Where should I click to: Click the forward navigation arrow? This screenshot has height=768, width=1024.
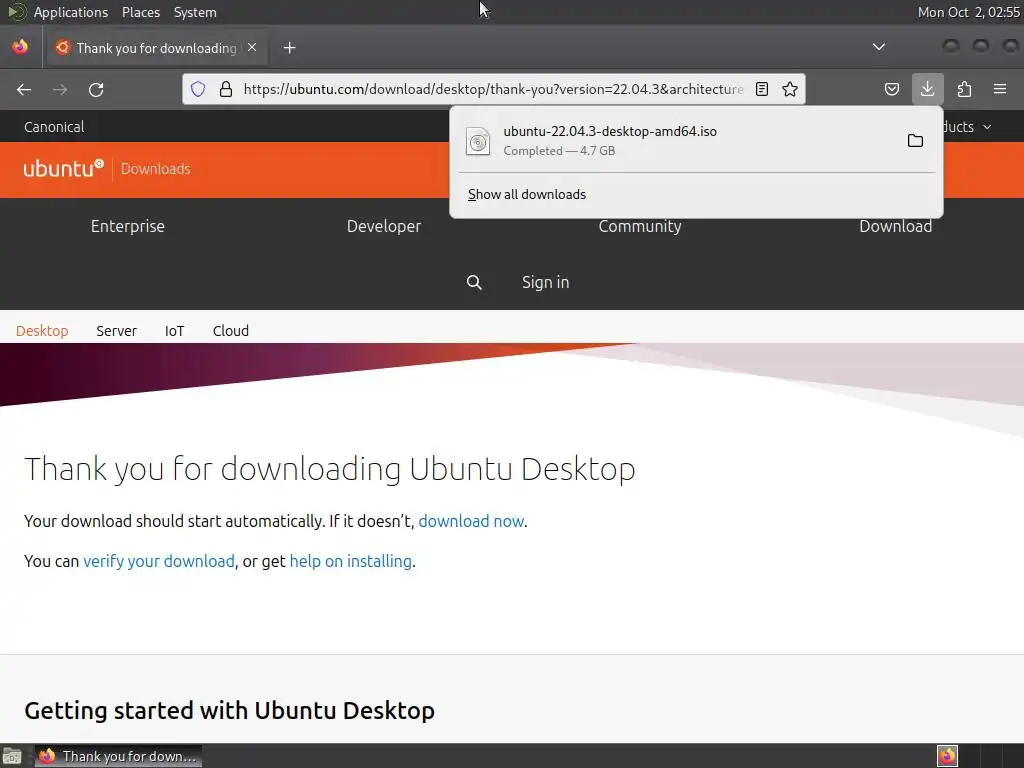tap(60, 89)
